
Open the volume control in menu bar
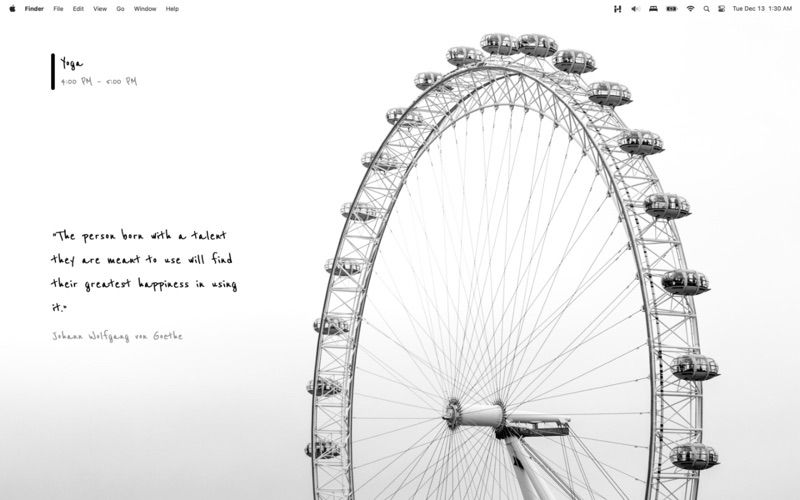(x=635, y=9)
